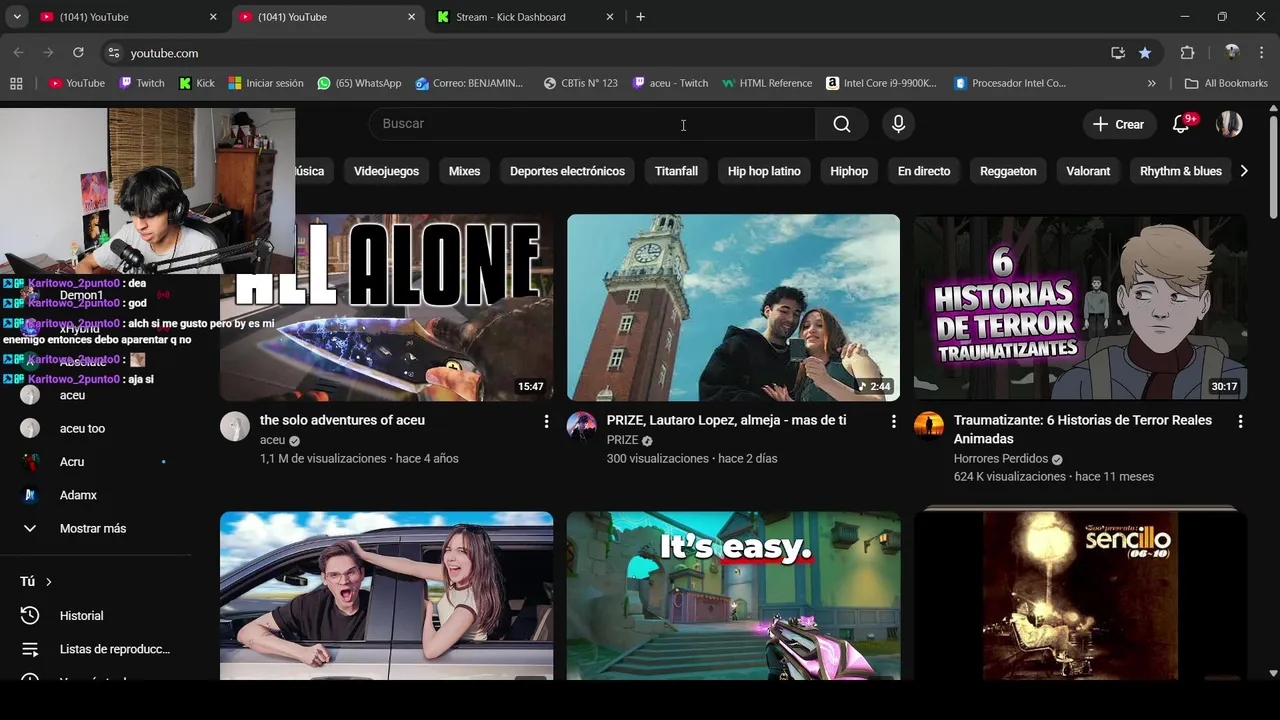Click Horrores Perdidos channel avatar

929,426
